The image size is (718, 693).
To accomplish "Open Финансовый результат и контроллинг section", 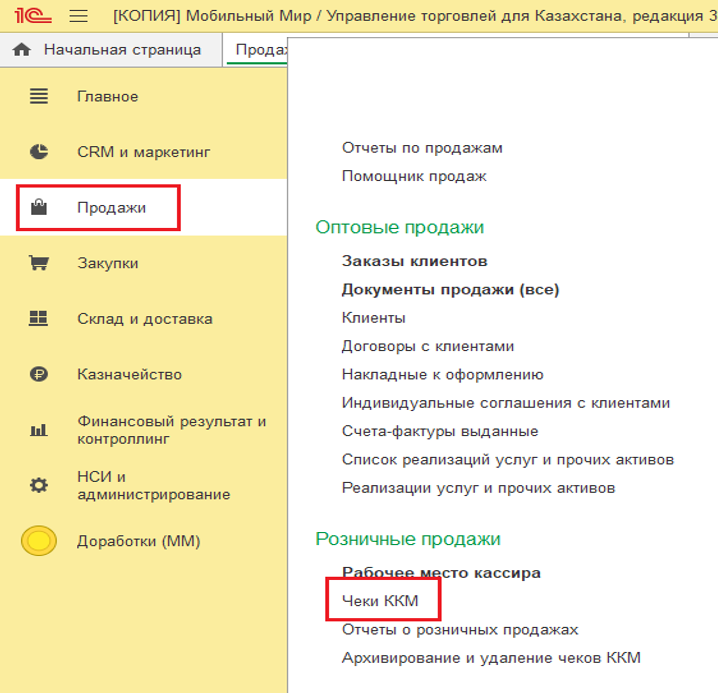I will pyautogui.click(x=171, y=430).
